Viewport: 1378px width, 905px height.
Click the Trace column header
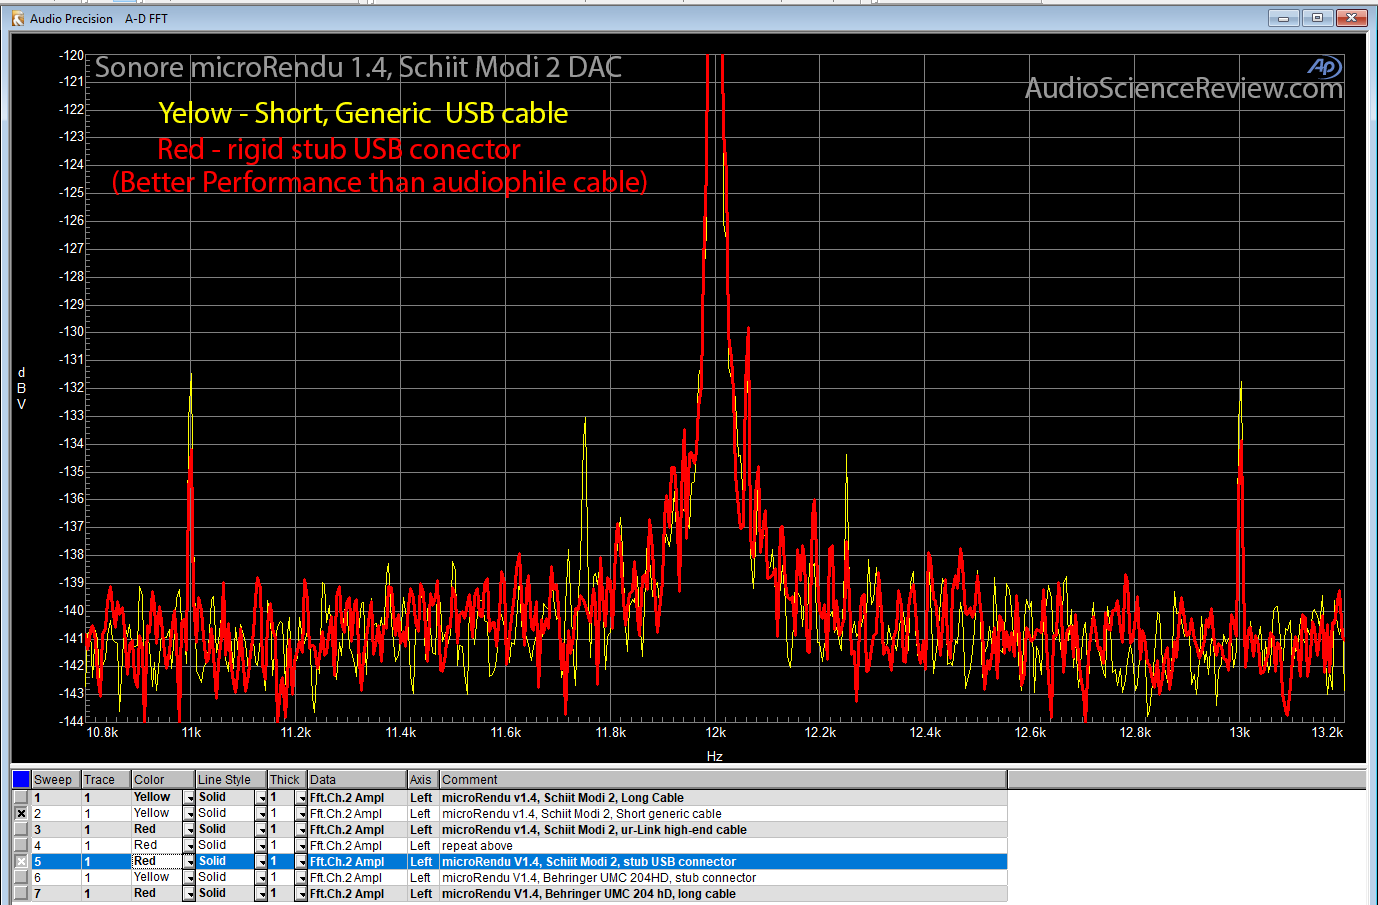(x=106, y=780)
